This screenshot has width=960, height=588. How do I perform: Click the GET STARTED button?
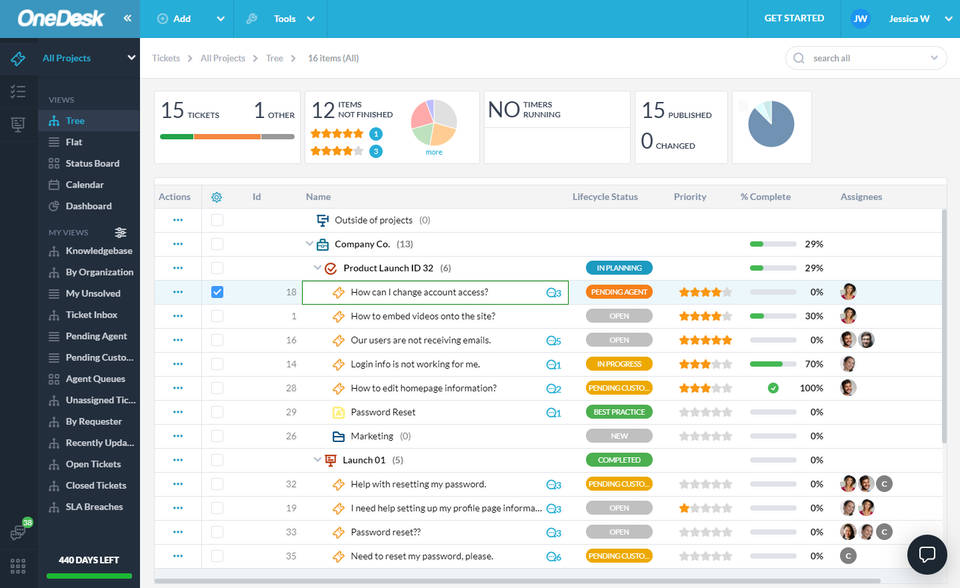(794, 18)
